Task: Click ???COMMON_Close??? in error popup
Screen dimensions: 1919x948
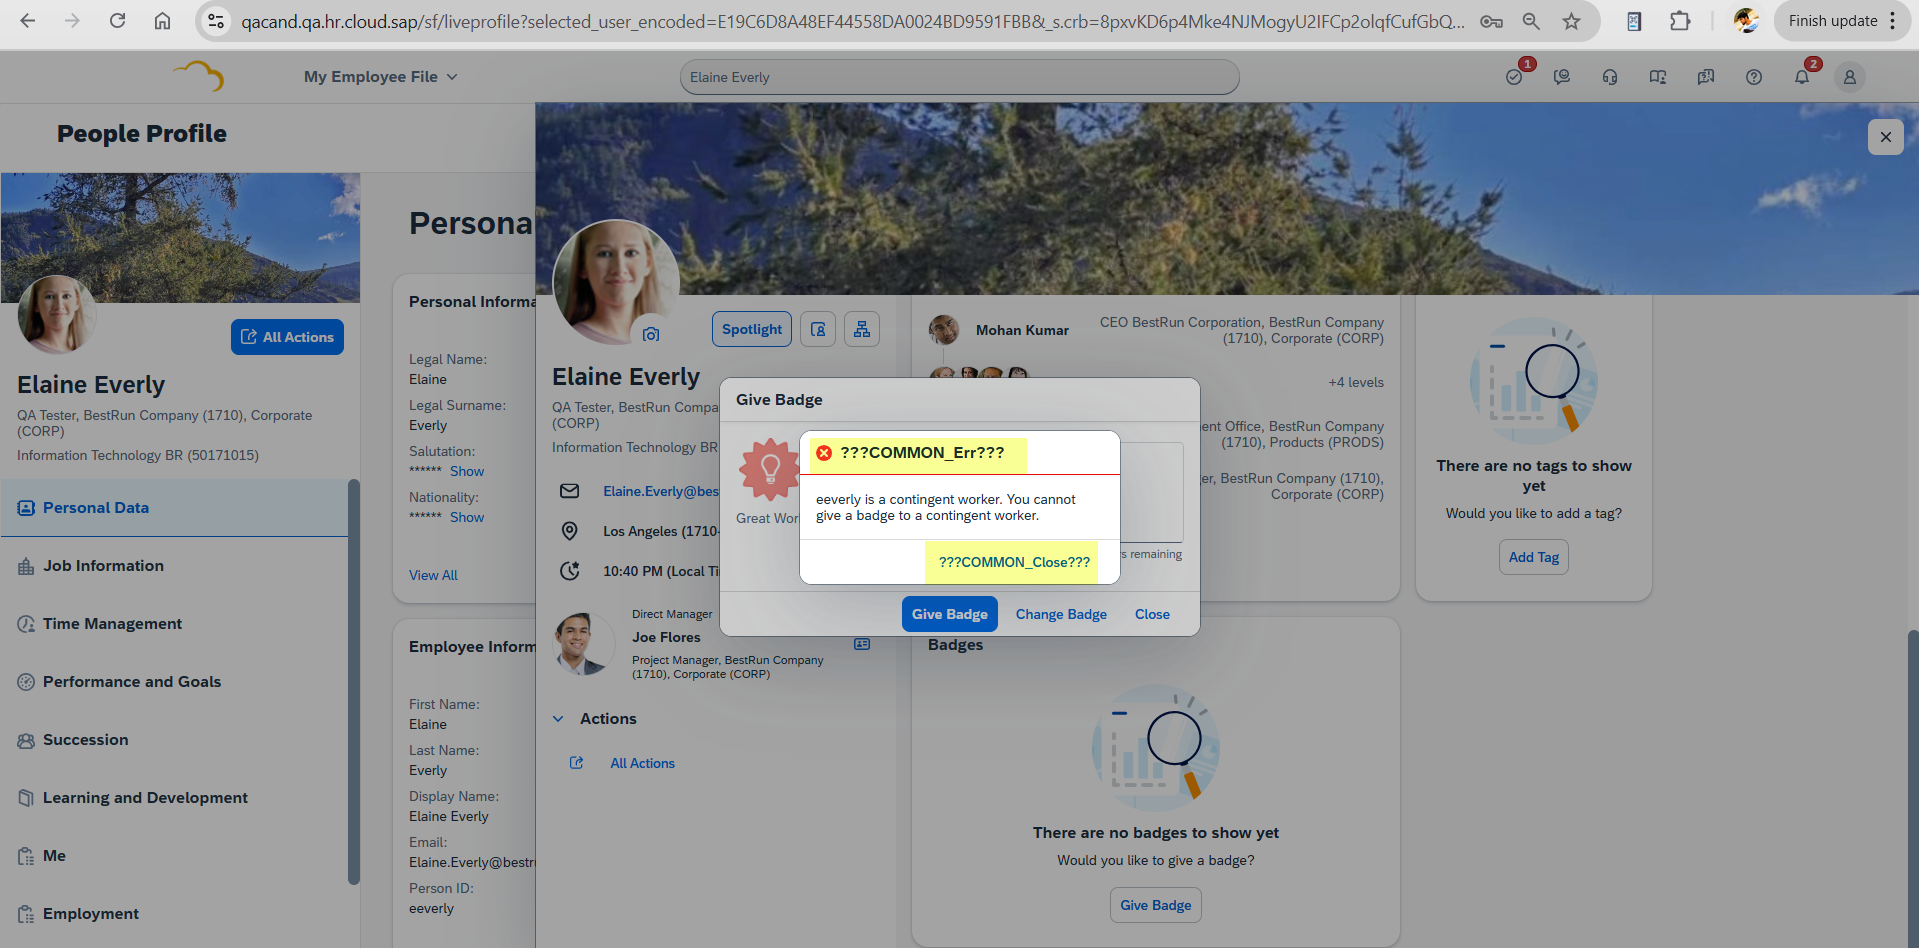Action: (1014, 562)
